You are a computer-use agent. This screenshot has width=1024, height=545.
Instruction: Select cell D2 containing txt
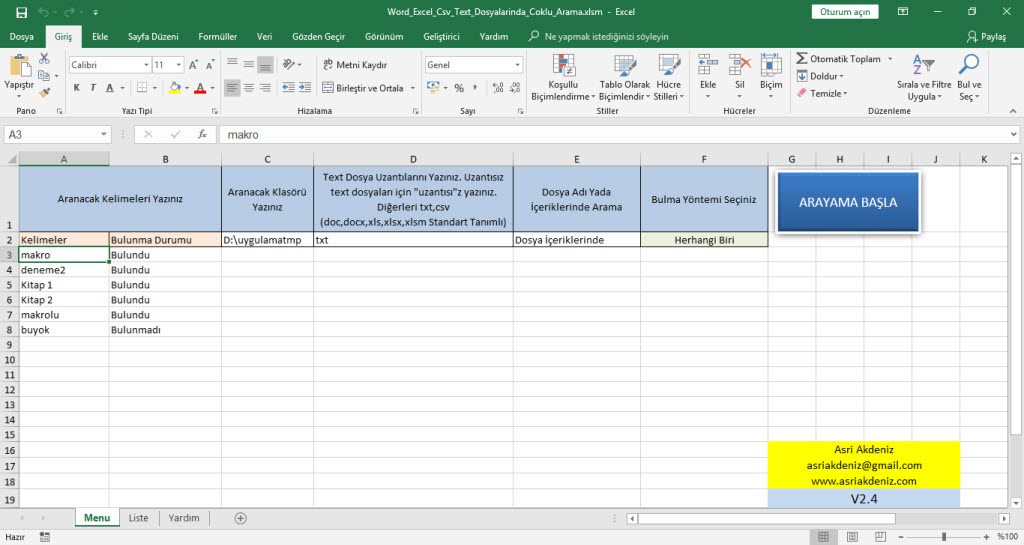412,240
